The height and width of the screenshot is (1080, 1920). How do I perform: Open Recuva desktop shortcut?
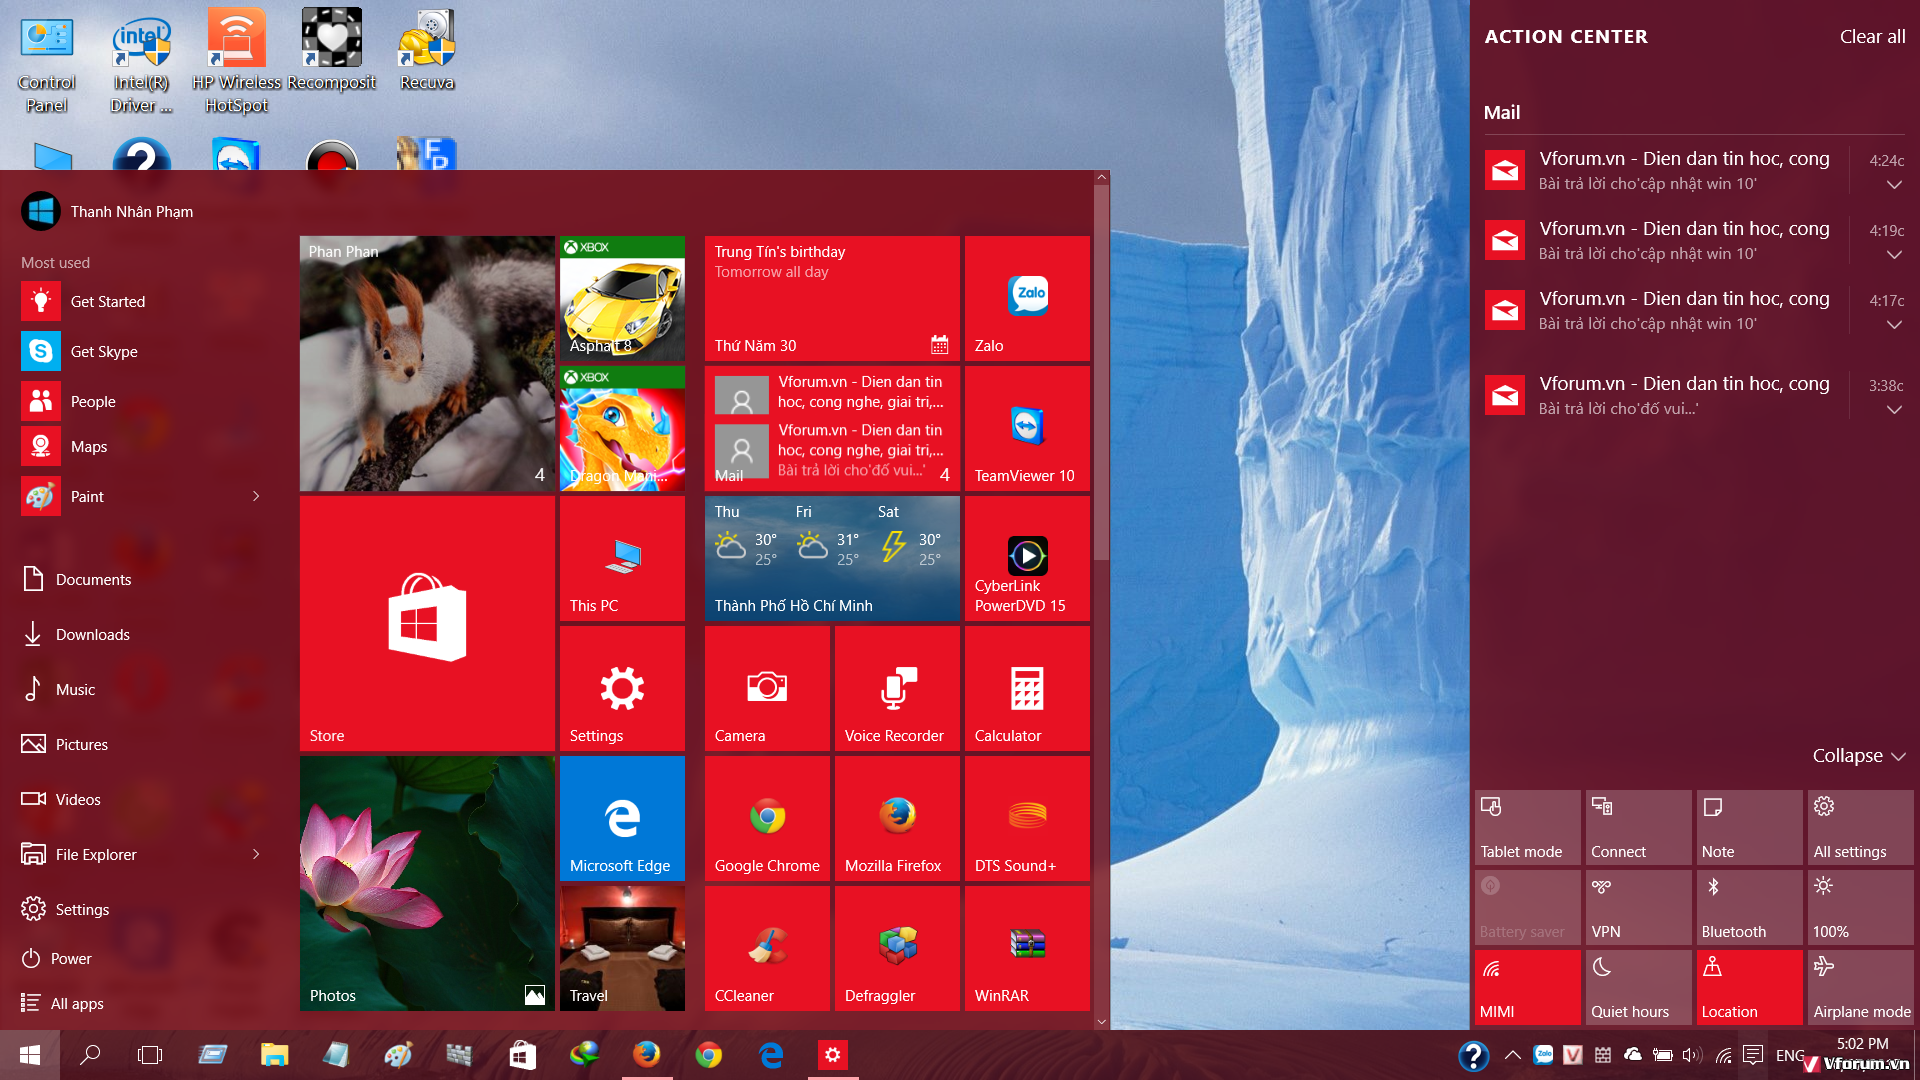[427, 50]
